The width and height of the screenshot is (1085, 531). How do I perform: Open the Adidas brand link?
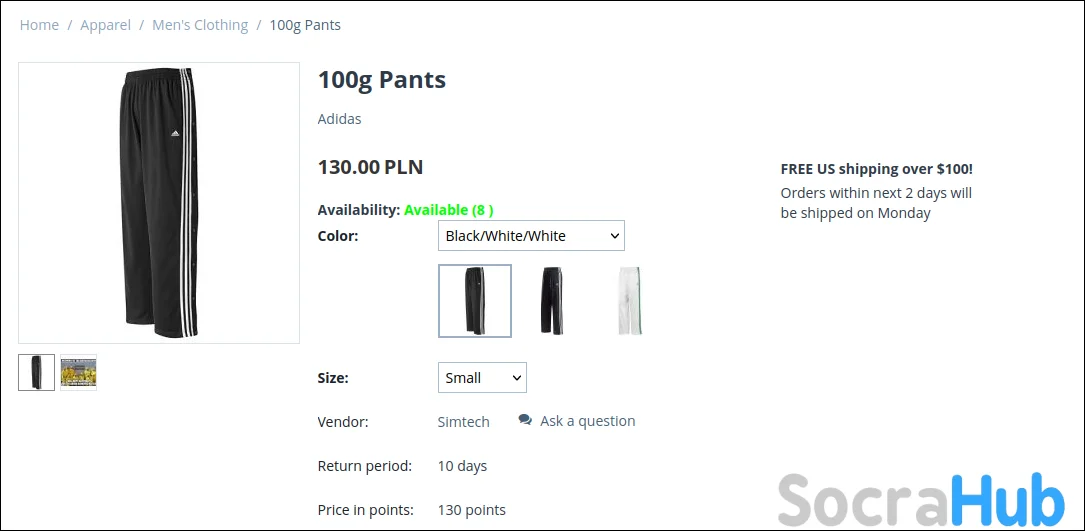(339, 119)
